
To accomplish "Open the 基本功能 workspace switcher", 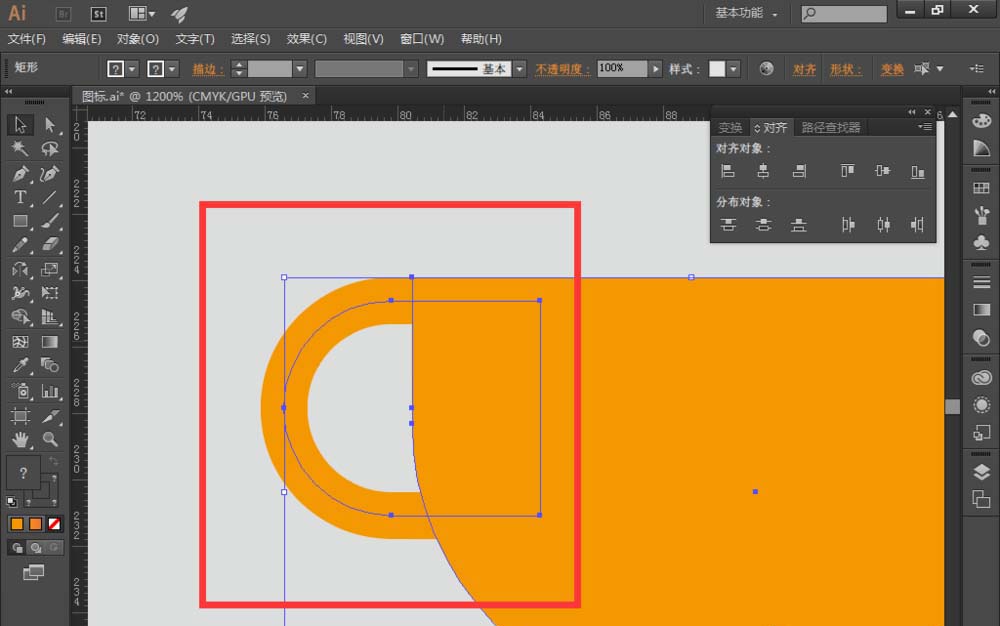I will (746, 13).
